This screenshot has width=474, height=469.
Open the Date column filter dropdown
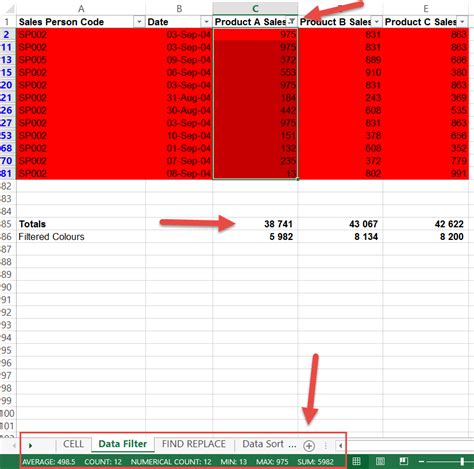(x=206, y=22)
